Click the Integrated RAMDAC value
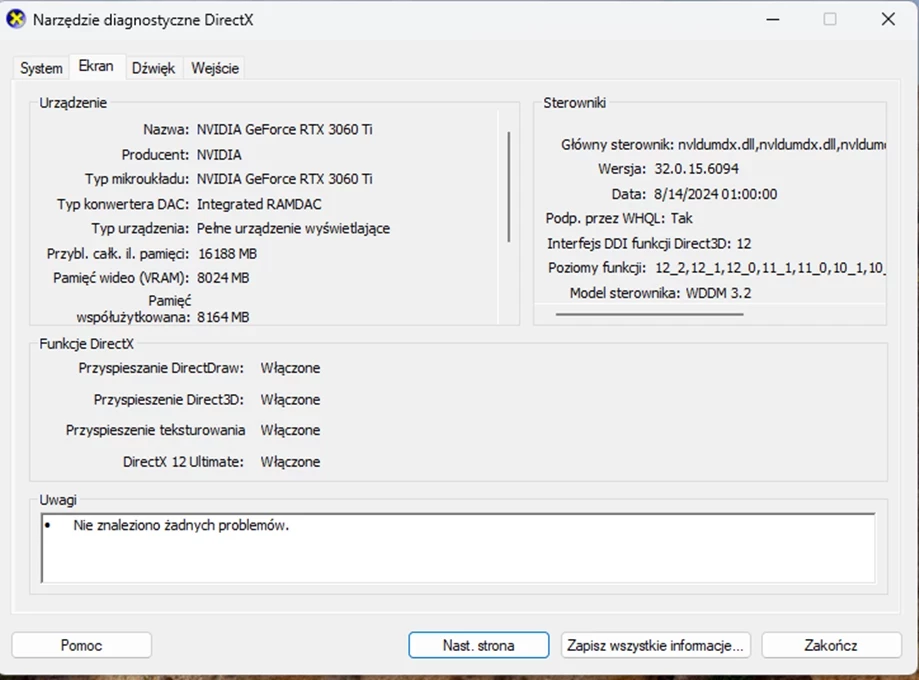This screenshot has width=919, height=680. (259, 204)
